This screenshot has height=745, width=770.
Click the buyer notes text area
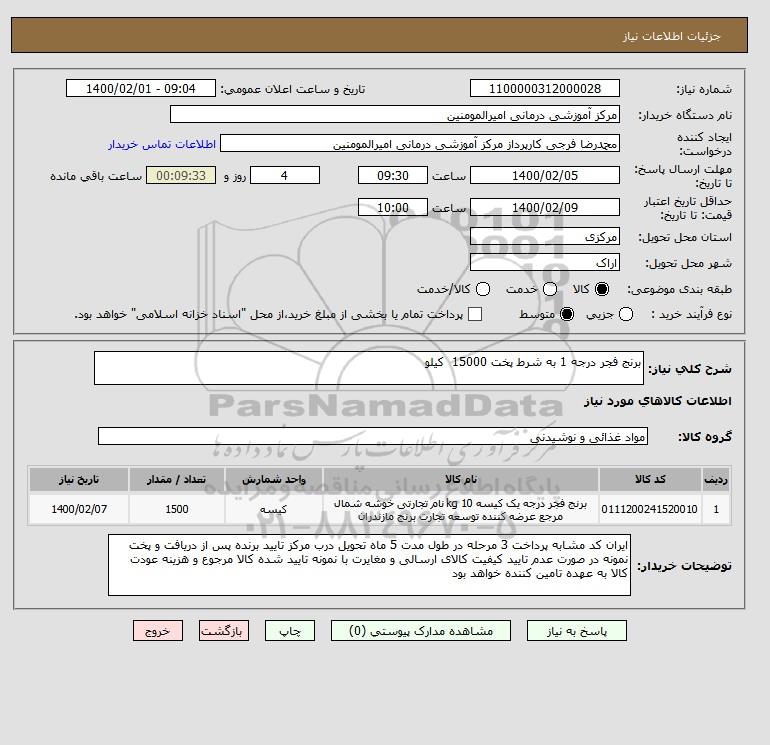coord(369,565)
